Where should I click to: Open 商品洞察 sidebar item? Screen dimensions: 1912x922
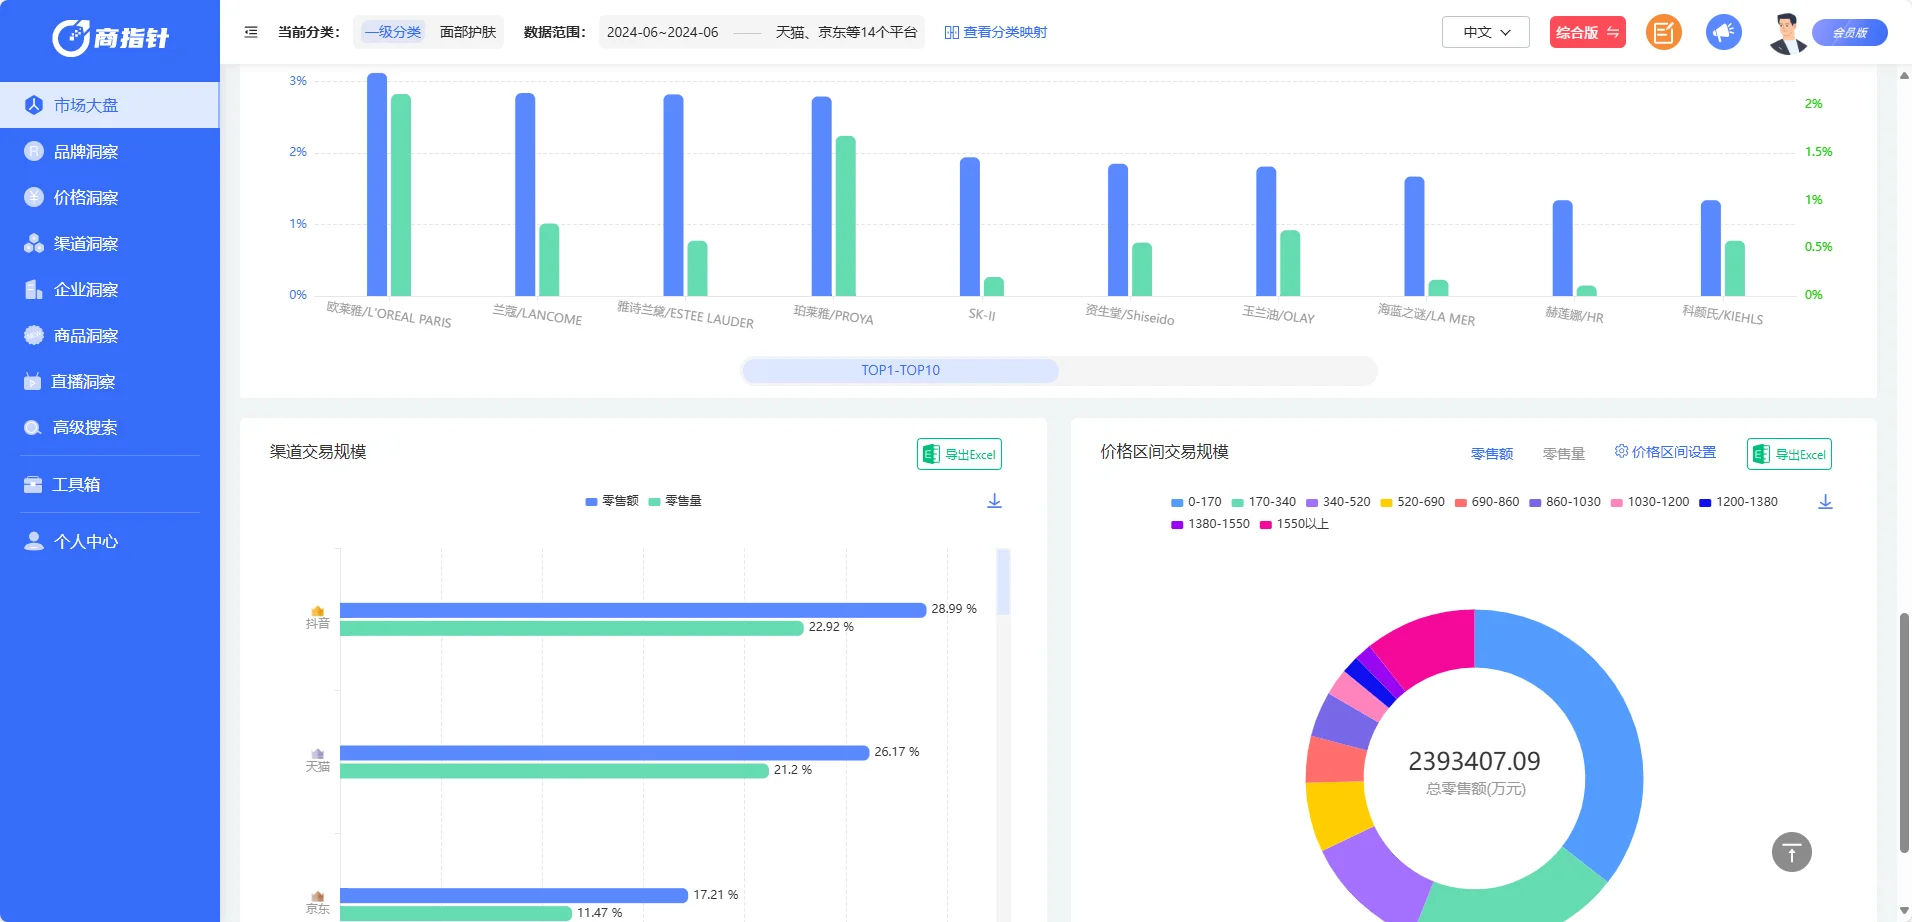click(110, 335)
